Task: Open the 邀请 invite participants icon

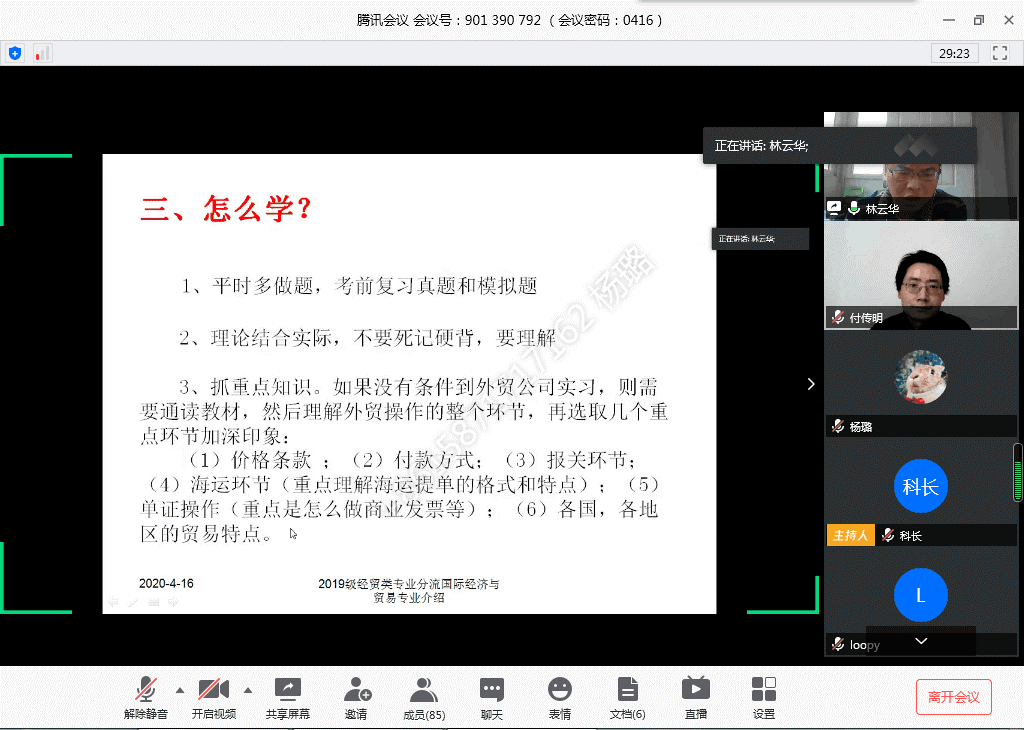Action: (x=356, y=689)
